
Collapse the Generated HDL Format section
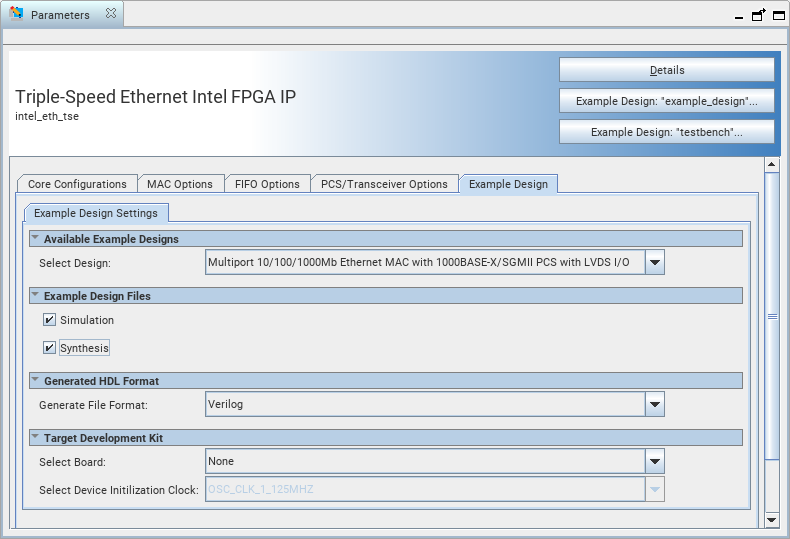pyautogui.click(x=35, y=381)
